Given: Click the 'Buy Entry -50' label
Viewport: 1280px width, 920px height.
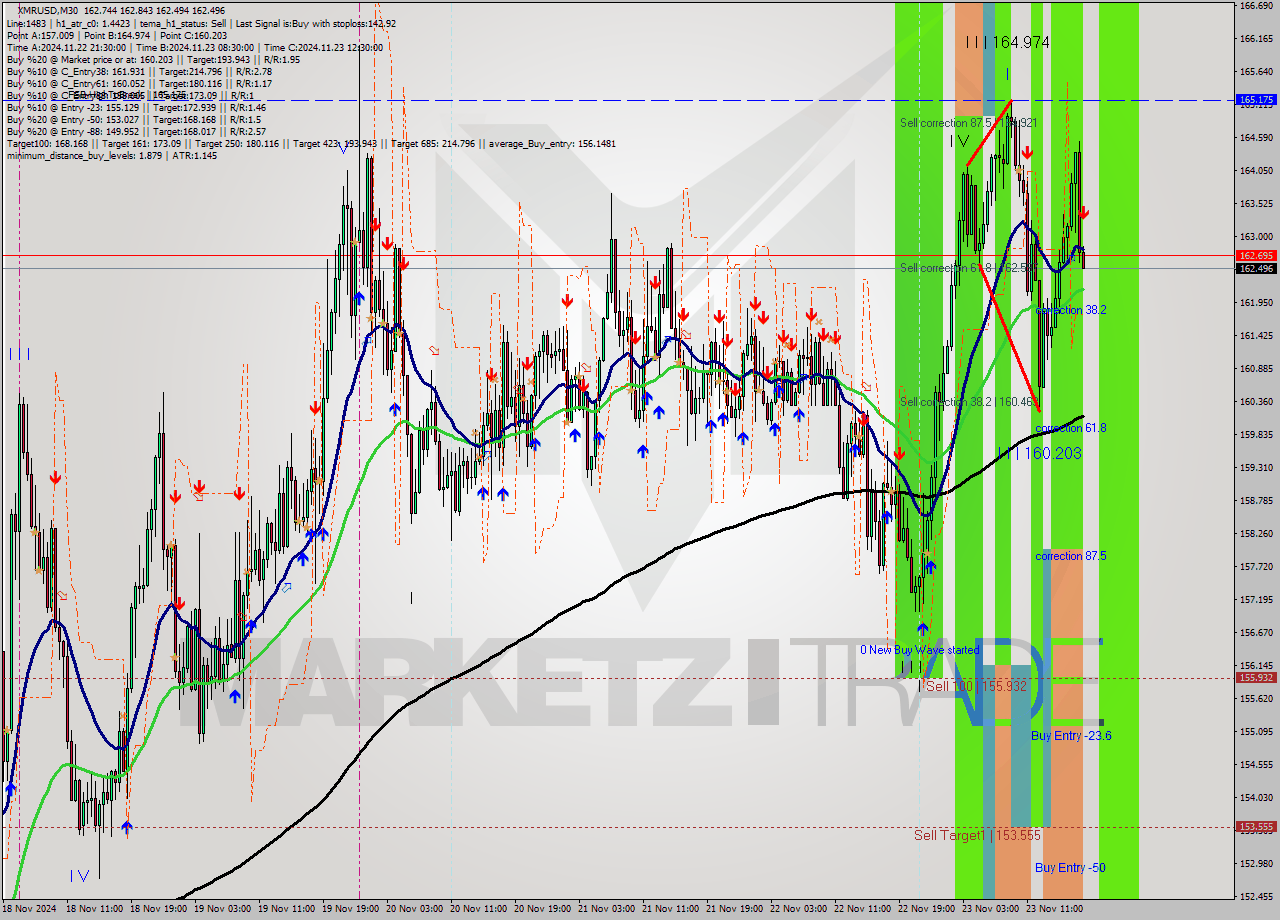Looking at the screenshot, I should 1070,868.
